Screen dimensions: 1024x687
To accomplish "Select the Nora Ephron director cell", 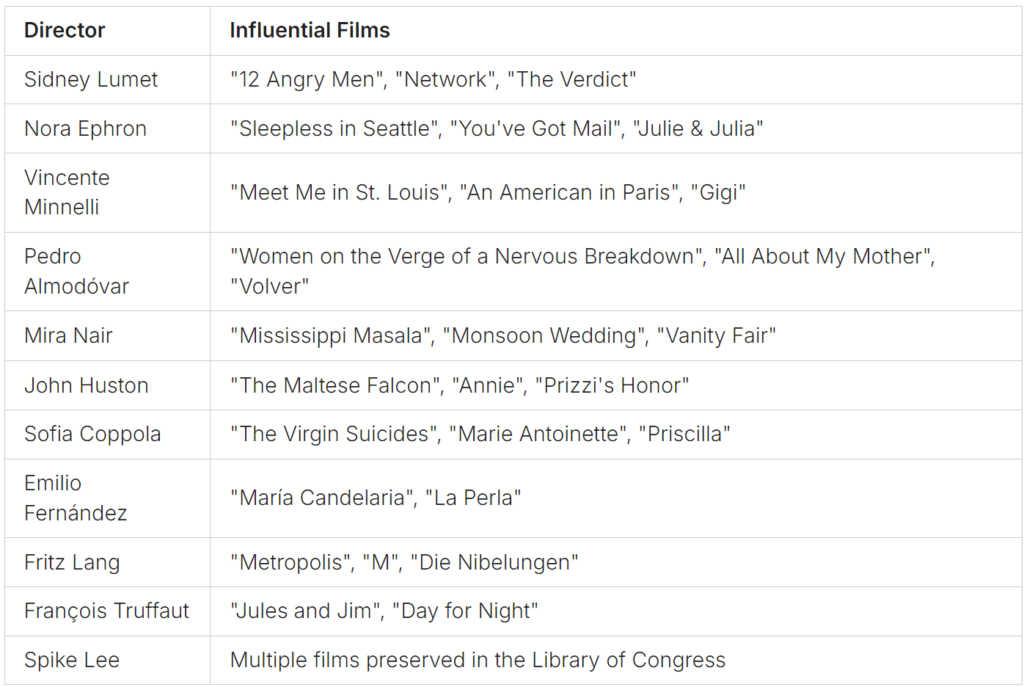I will (x=107, y=129).
